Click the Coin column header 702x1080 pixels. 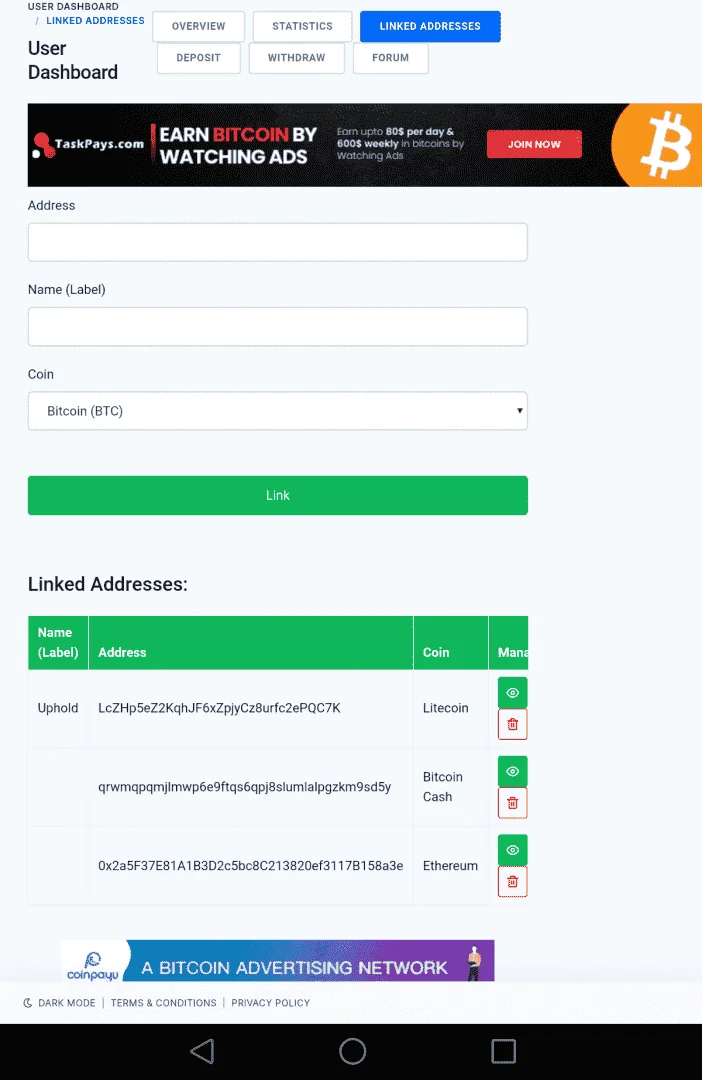pos(451,643)
